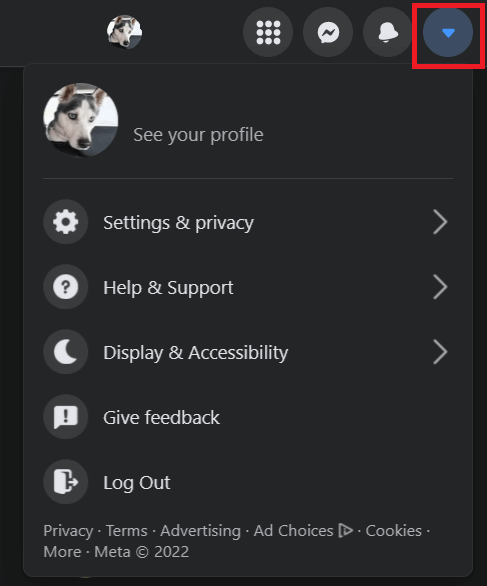
Task: Click the large husky profile picture
Action: point(81,120)
